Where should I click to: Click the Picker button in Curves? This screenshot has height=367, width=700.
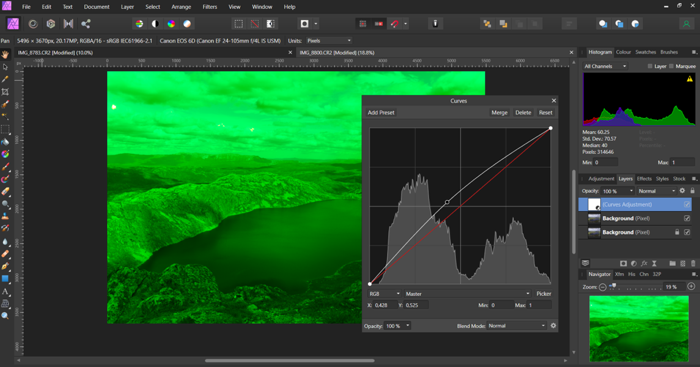544,294
